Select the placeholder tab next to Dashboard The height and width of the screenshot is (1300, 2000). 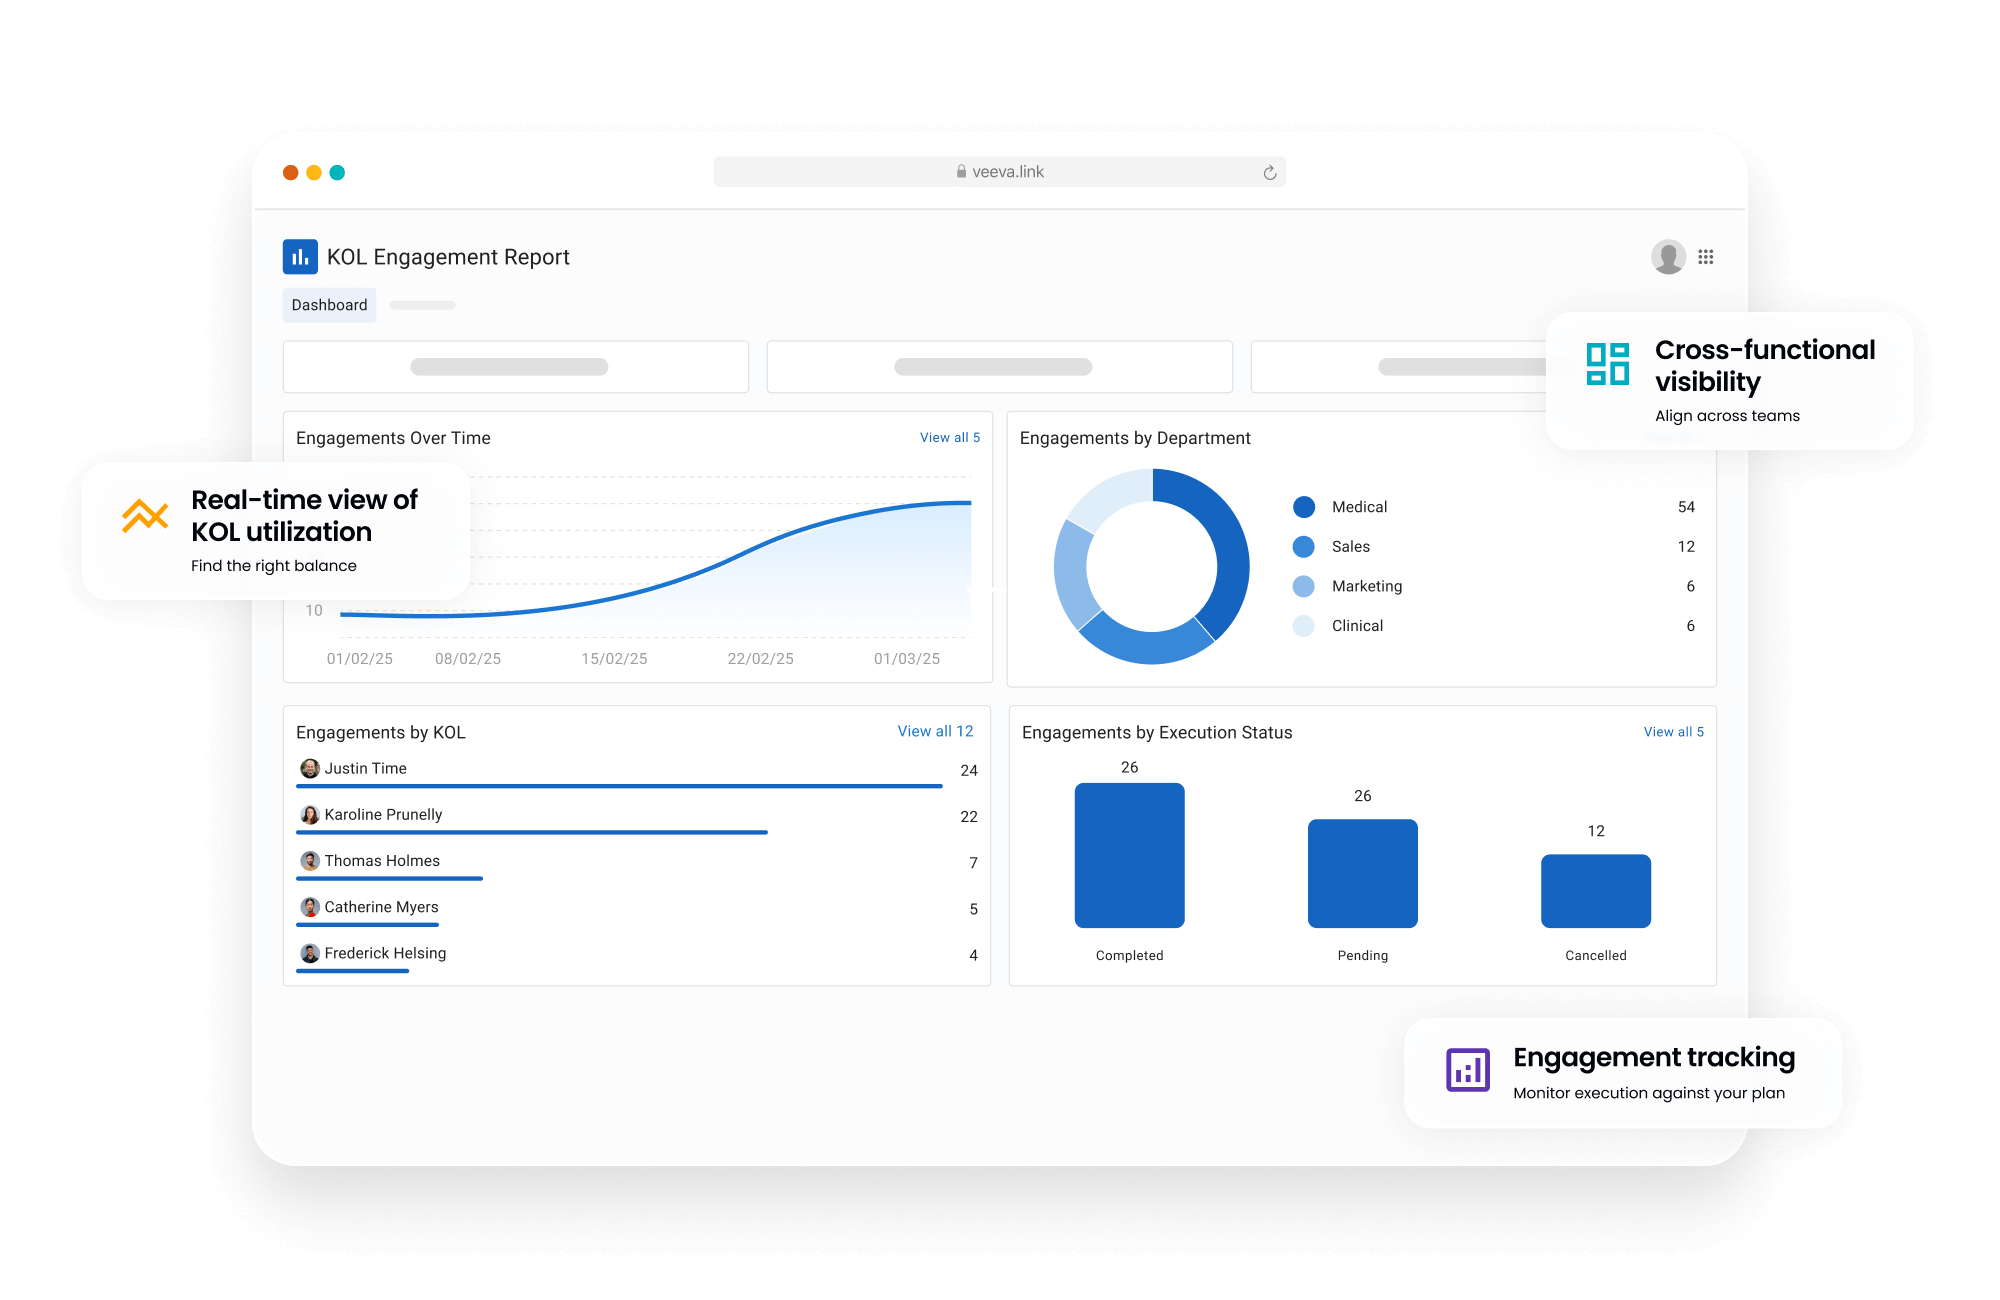[x=422, y=305]
